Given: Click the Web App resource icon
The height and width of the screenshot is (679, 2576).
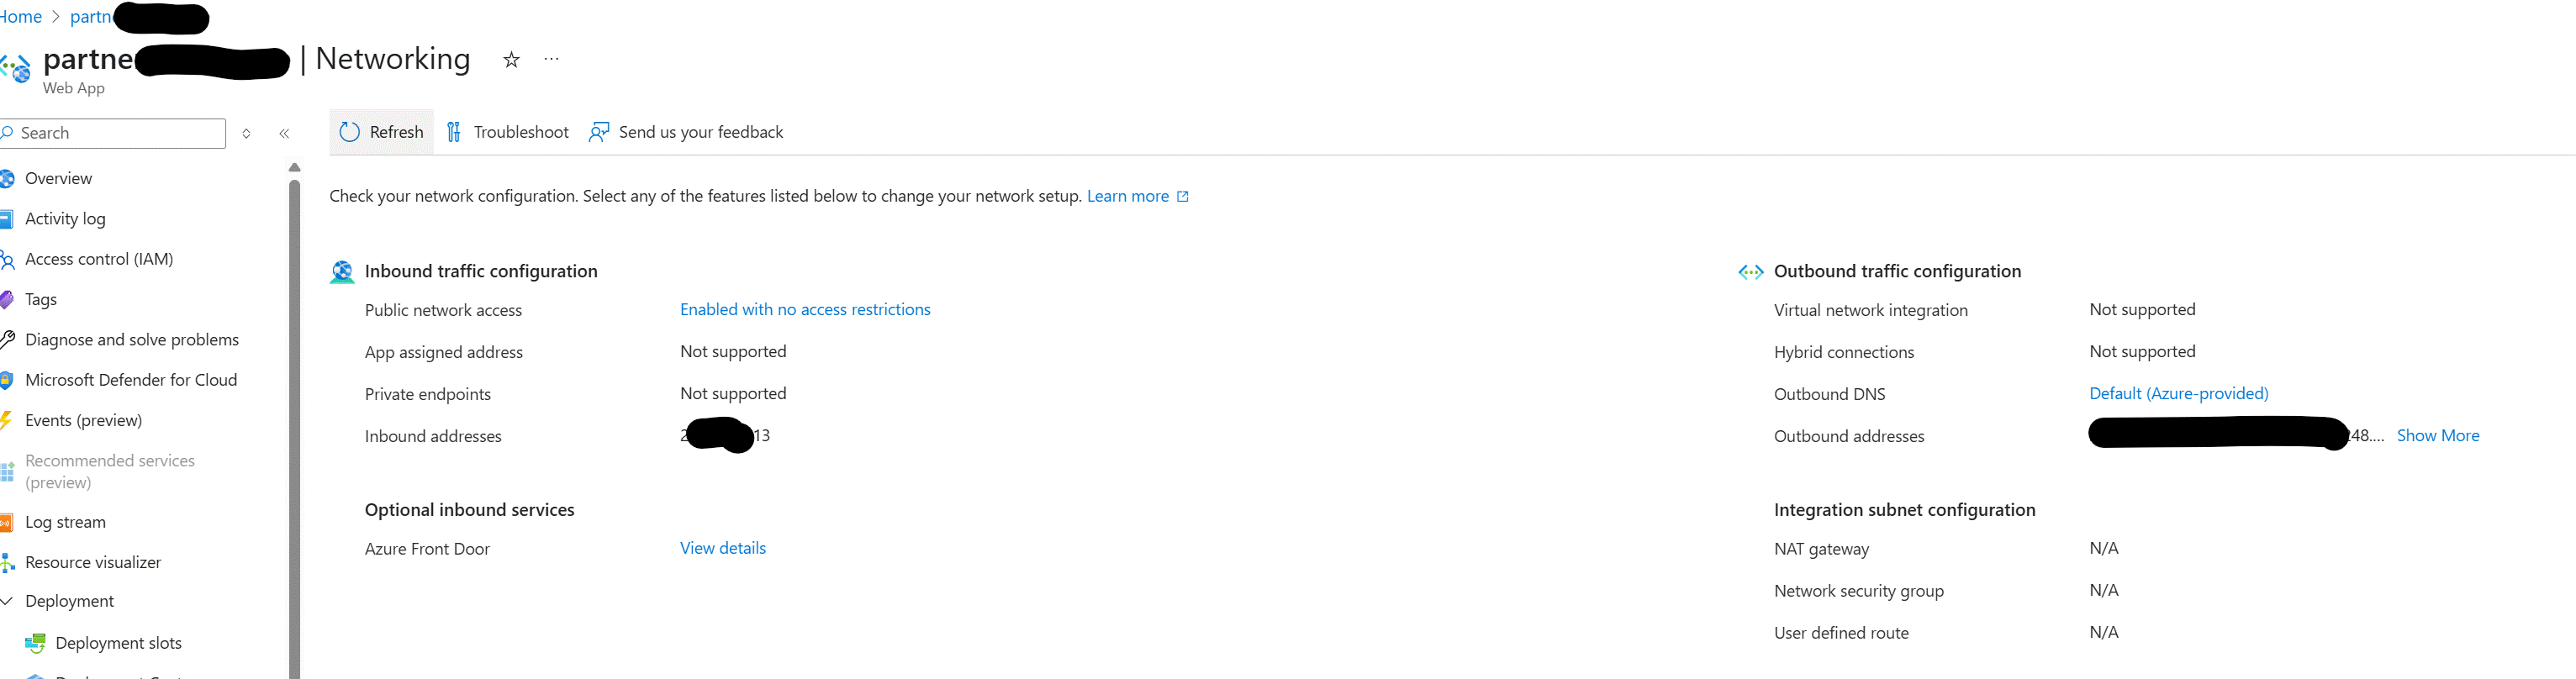Looking at the screenshot, I should [x=16, y=69].
